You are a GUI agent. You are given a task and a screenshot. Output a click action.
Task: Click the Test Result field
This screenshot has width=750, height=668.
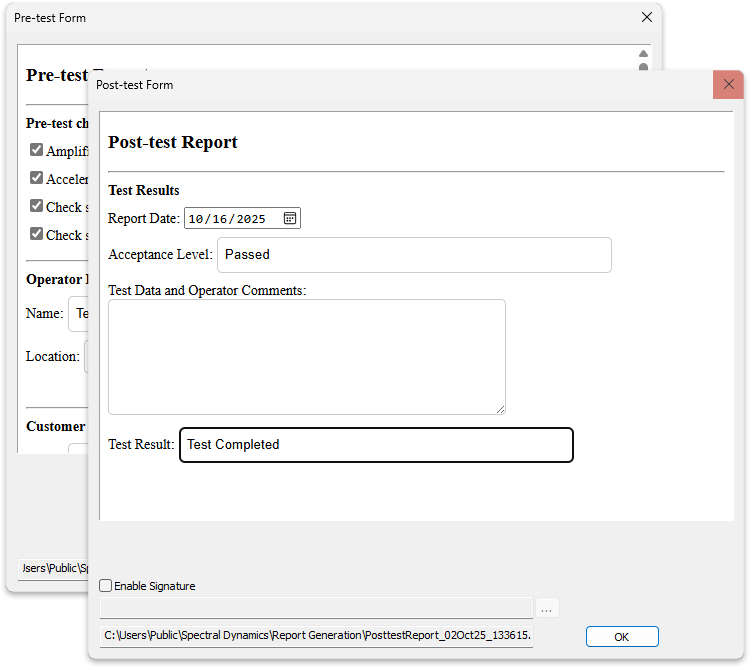[x=376, y=445]
